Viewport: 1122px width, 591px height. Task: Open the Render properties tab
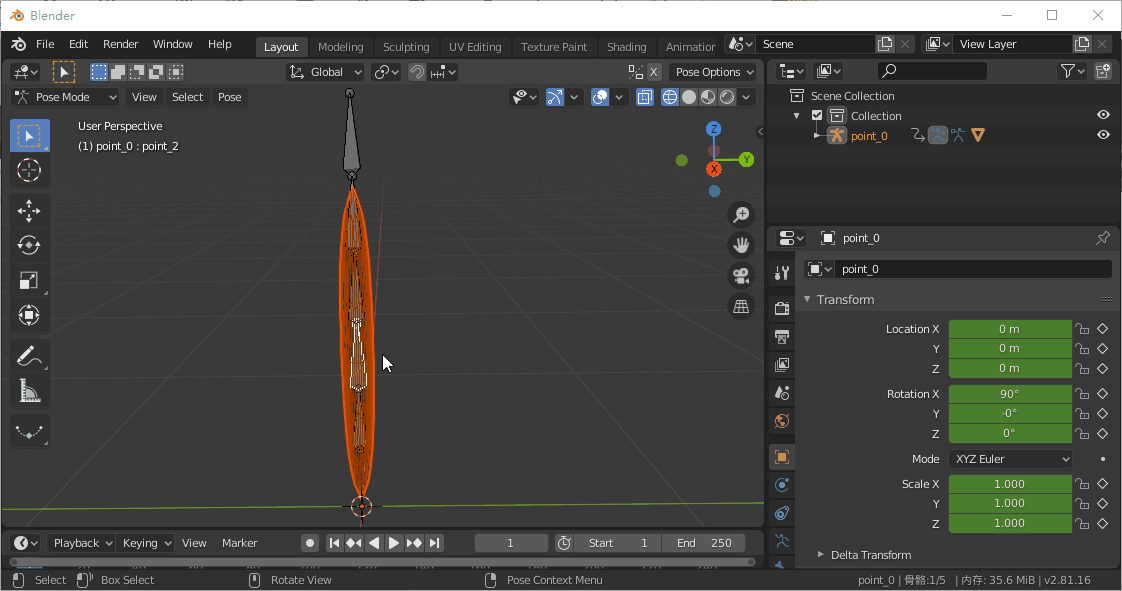[x=782, y=308]
